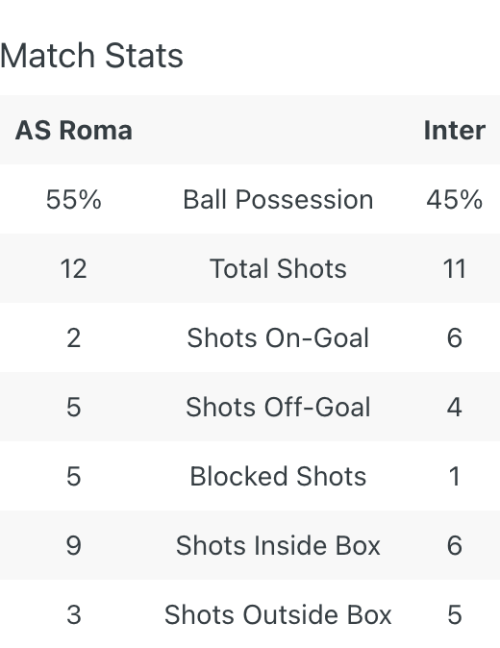Image resolution: width=500 pixels, height=648 pixels.
Task: Click Inter's 45% possession value
Action: (455, 200)
